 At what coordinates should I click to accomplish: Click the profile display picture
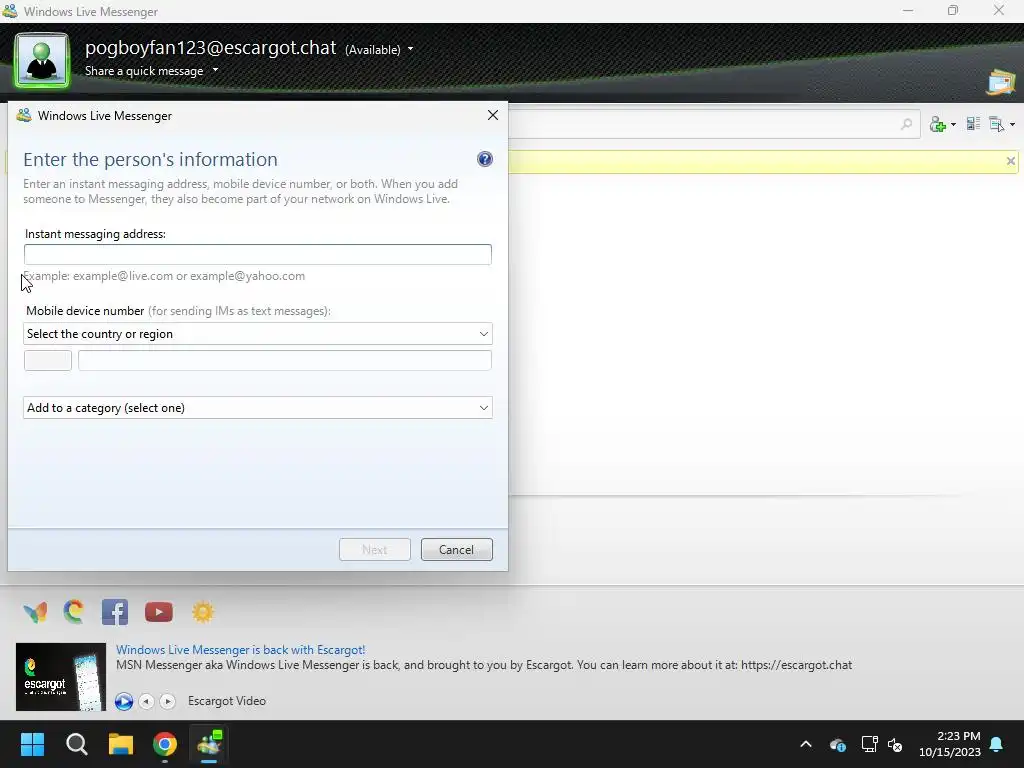[x=42, y=61]
